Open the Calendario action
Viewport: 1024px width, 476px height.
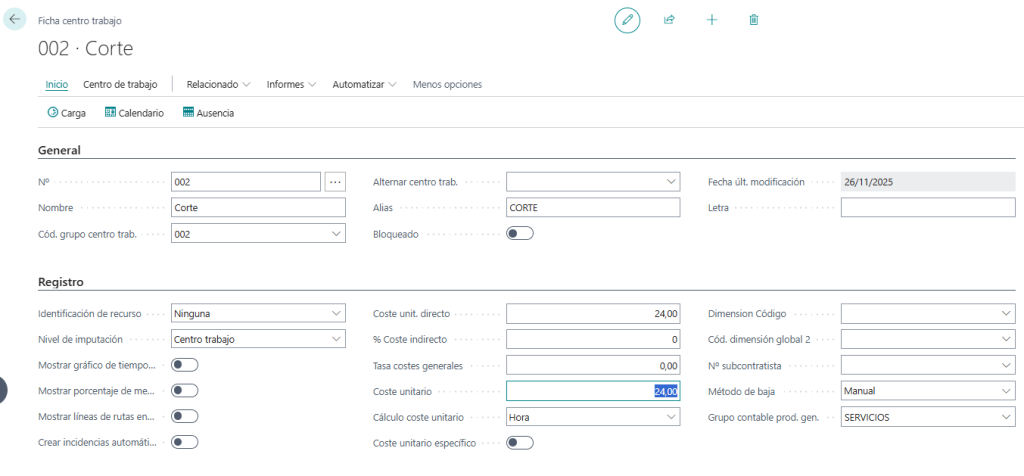[135, 113]
